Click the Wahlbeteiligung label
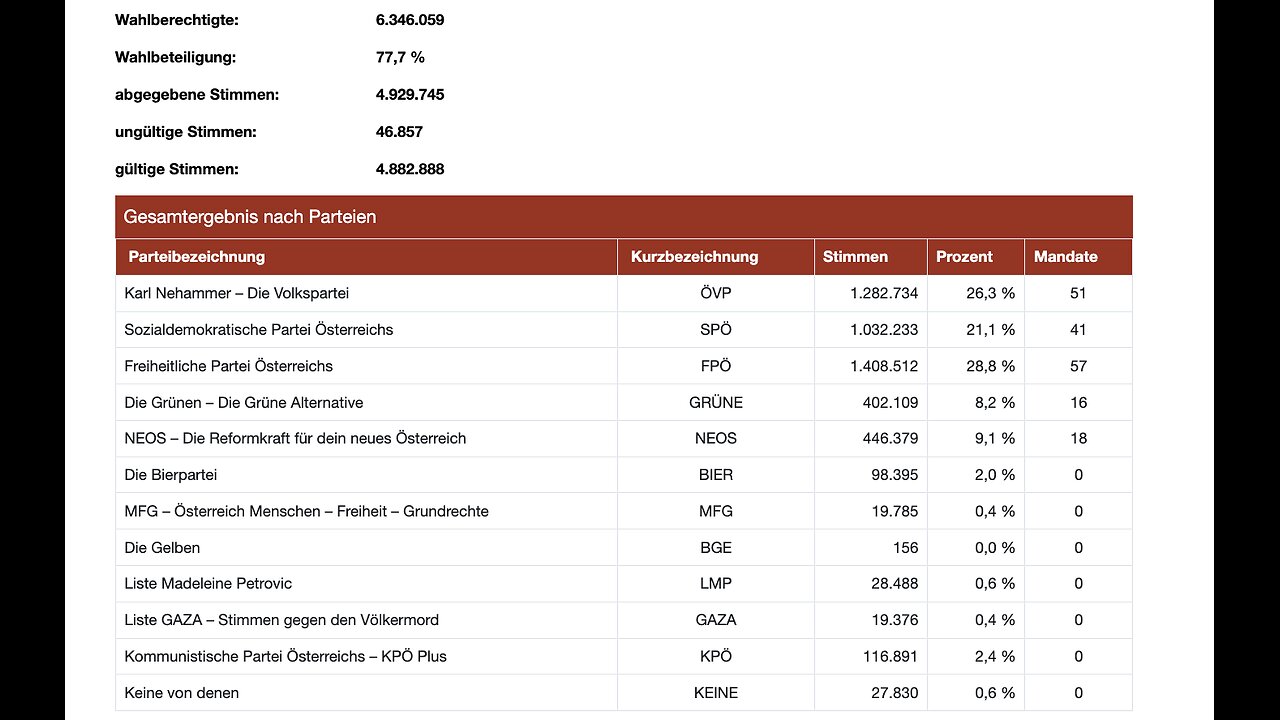This screenshot has height=720, width=1280. point(176,57)
